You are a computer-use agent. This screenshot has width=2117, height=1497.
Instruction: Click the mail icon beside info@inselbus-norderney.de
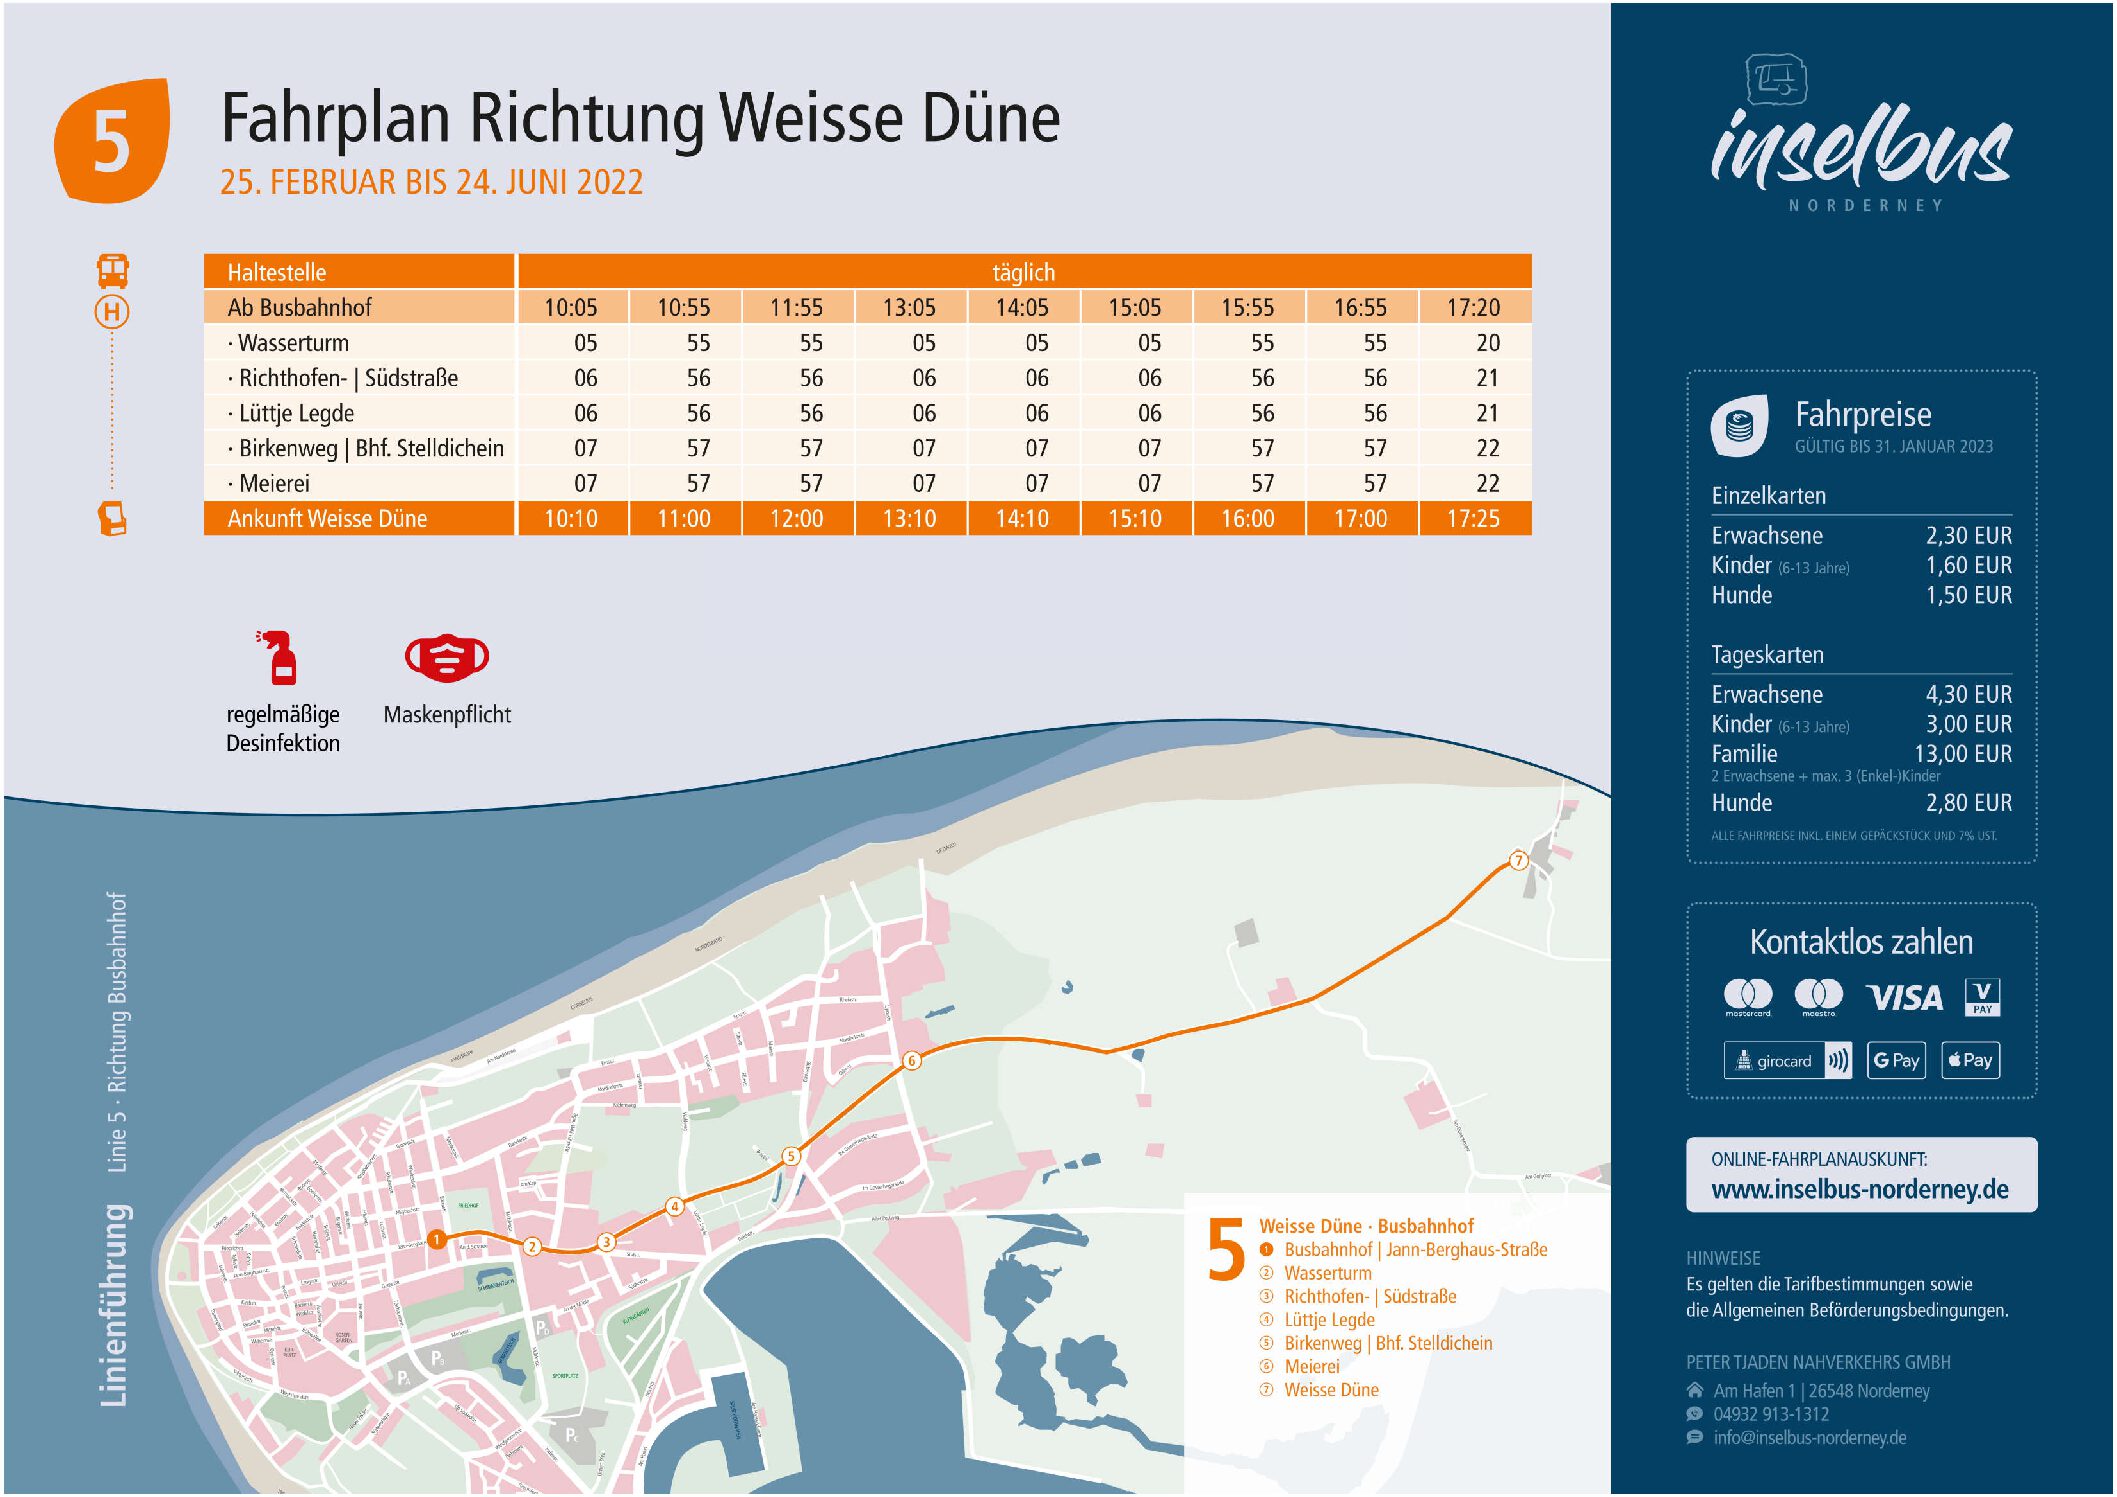1694,1437
